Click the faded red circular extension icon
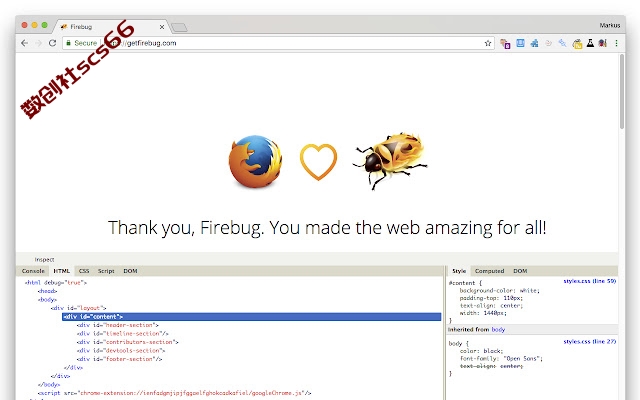This screenshot has height=400, width=640. (x=548, y=43)
